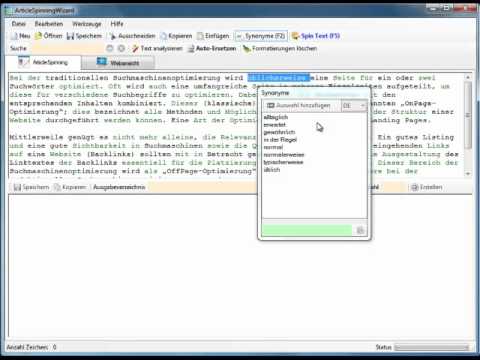480x360 pixels.
Task: Click Kopieren in the output toolbar
Action: (70, 187)
